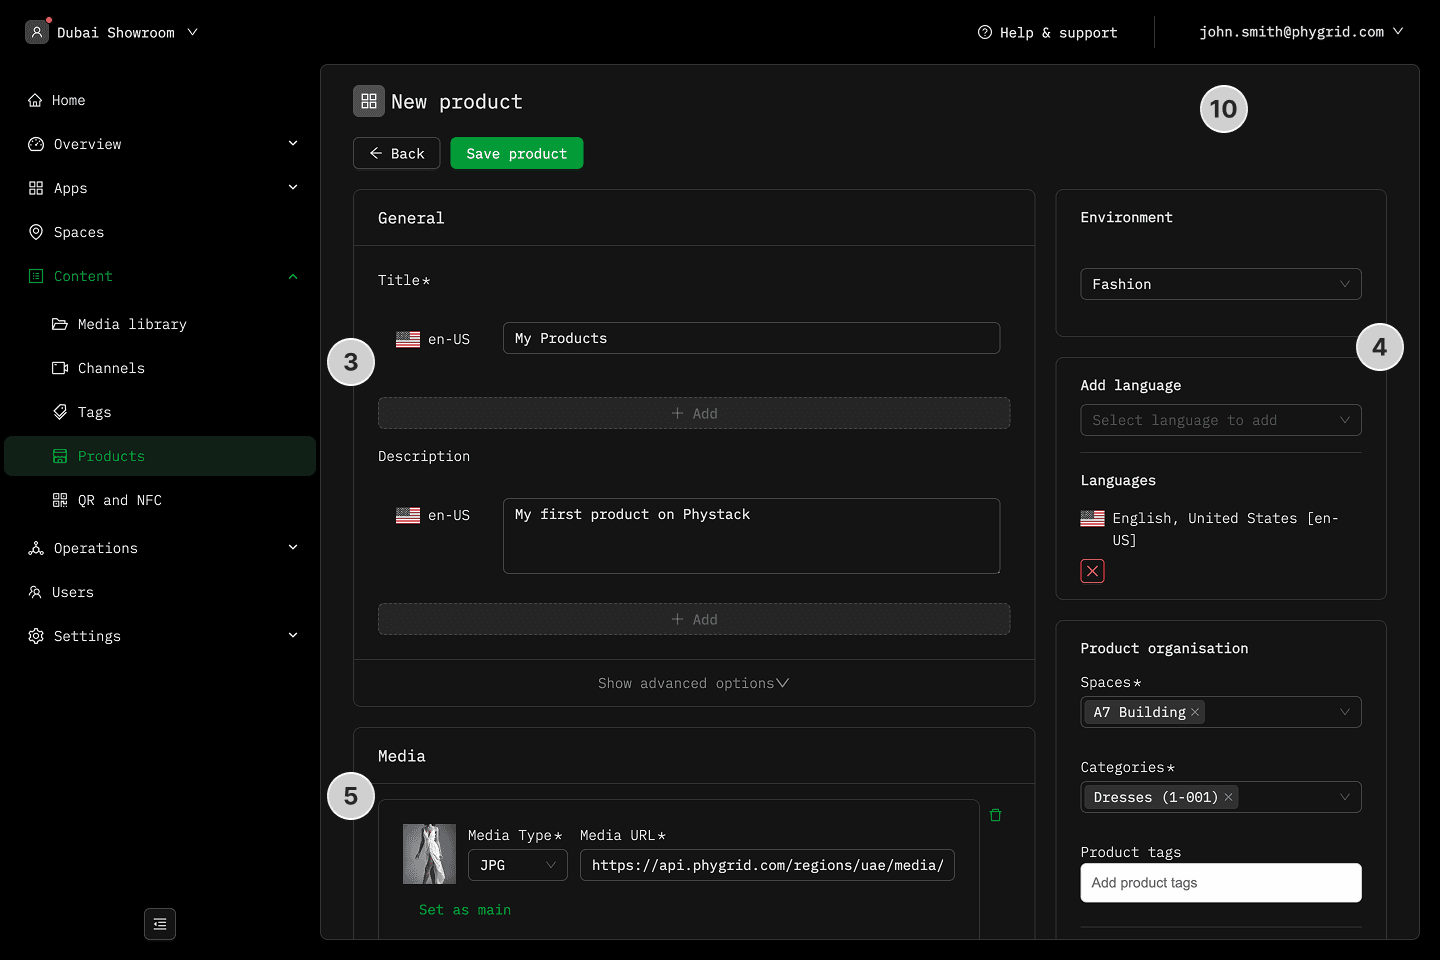The width and height of the screenshot is (1440, 960).
Task: Click the Save product button
Action: pos(516,153)
